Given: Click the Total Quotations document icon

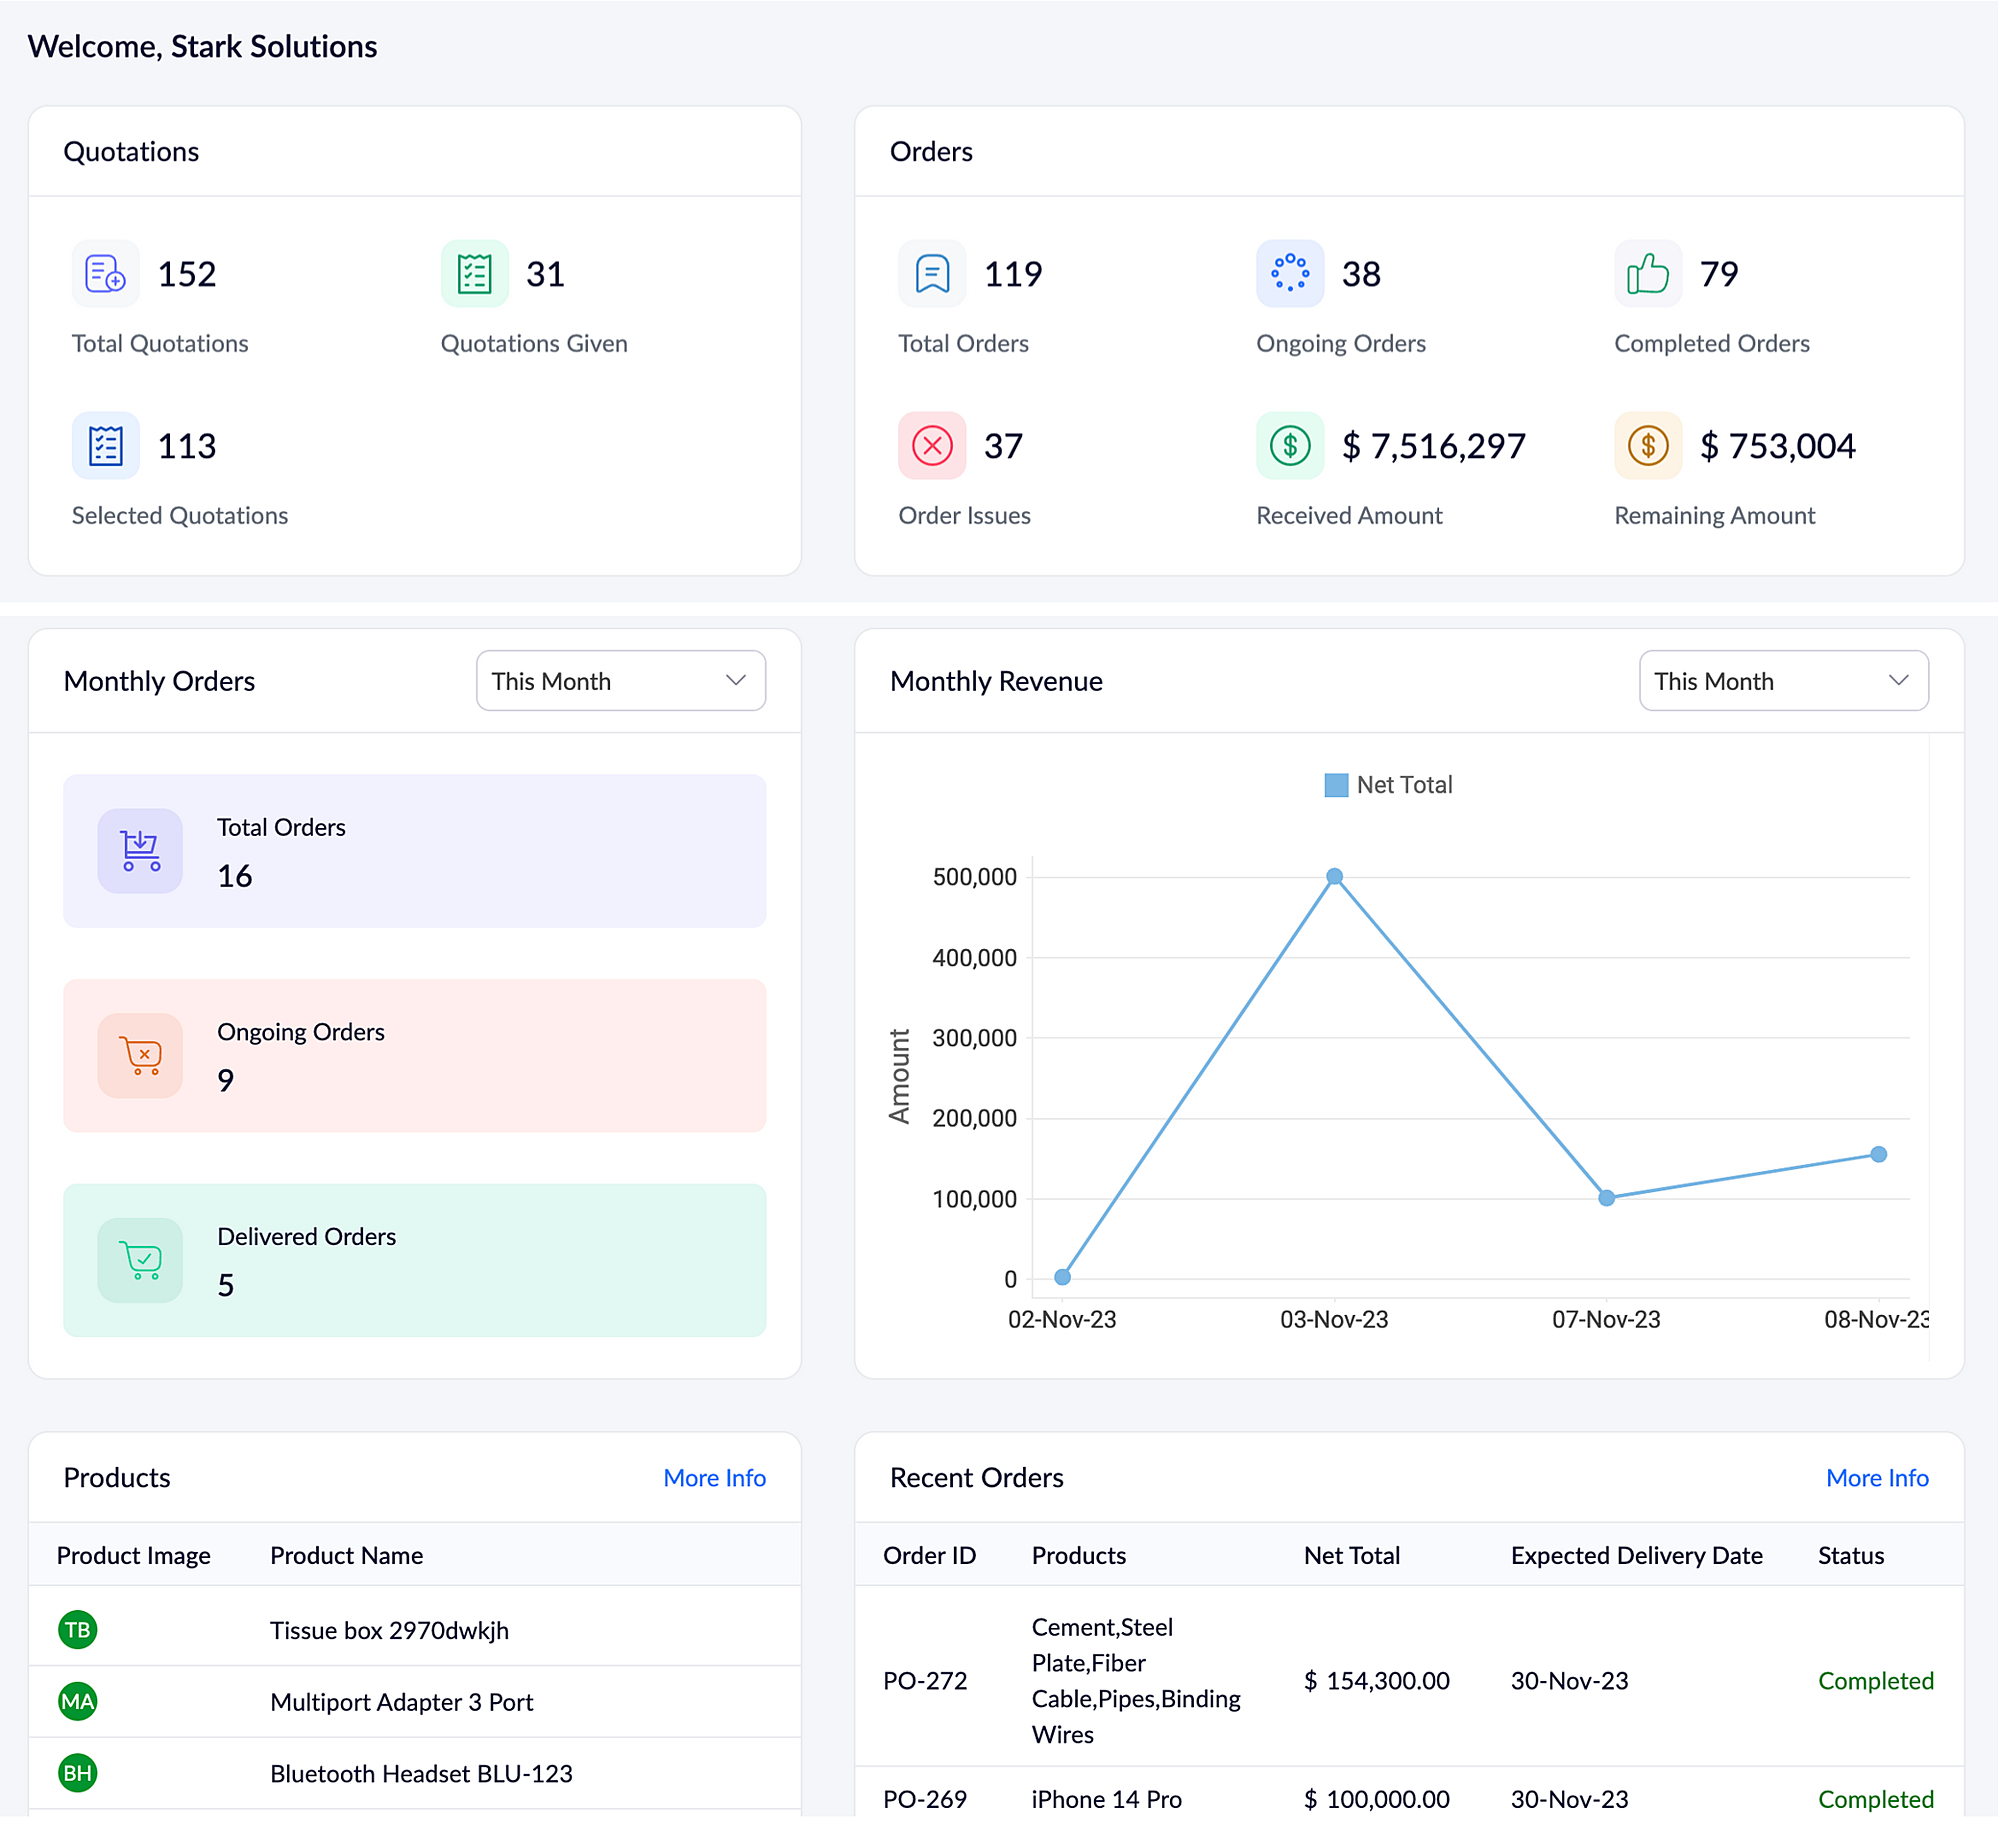Looking at the screenshot, I should point(105,274).
